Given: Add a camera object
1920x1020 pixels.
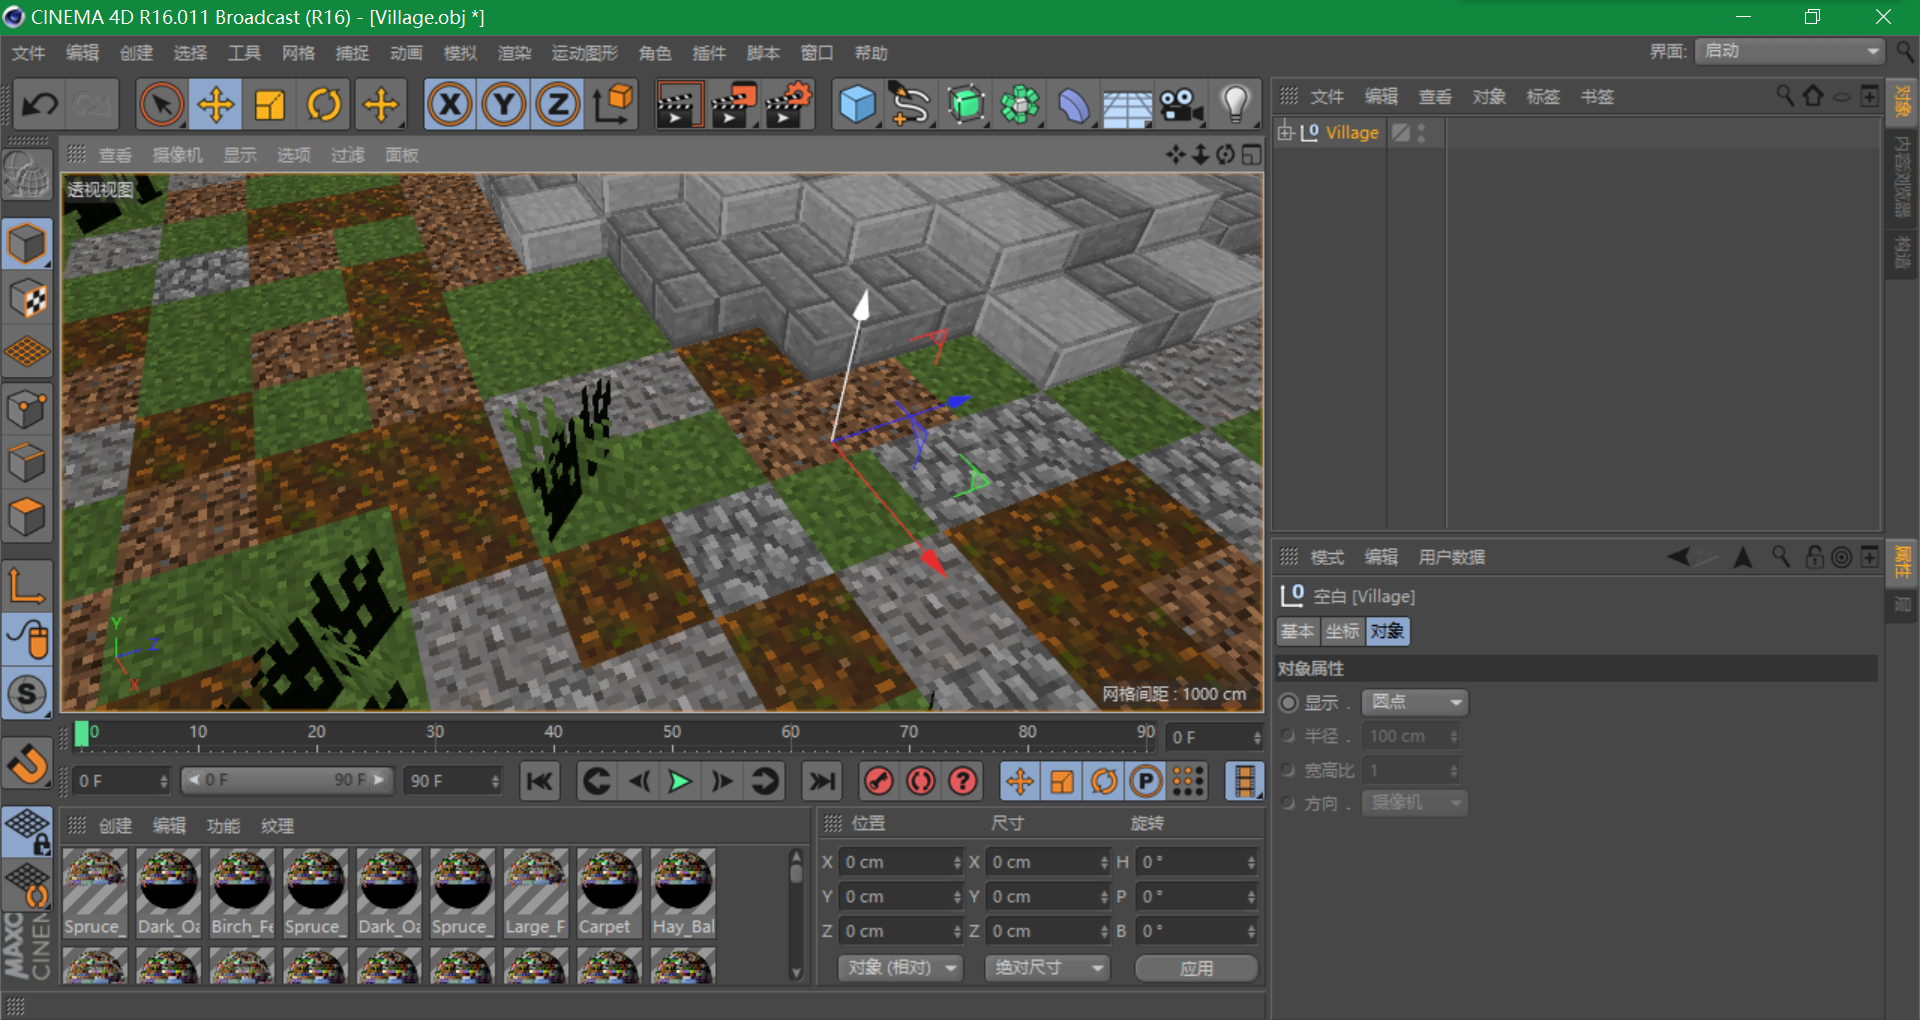Looking at the screenshot, I should tap(1181, 104).
